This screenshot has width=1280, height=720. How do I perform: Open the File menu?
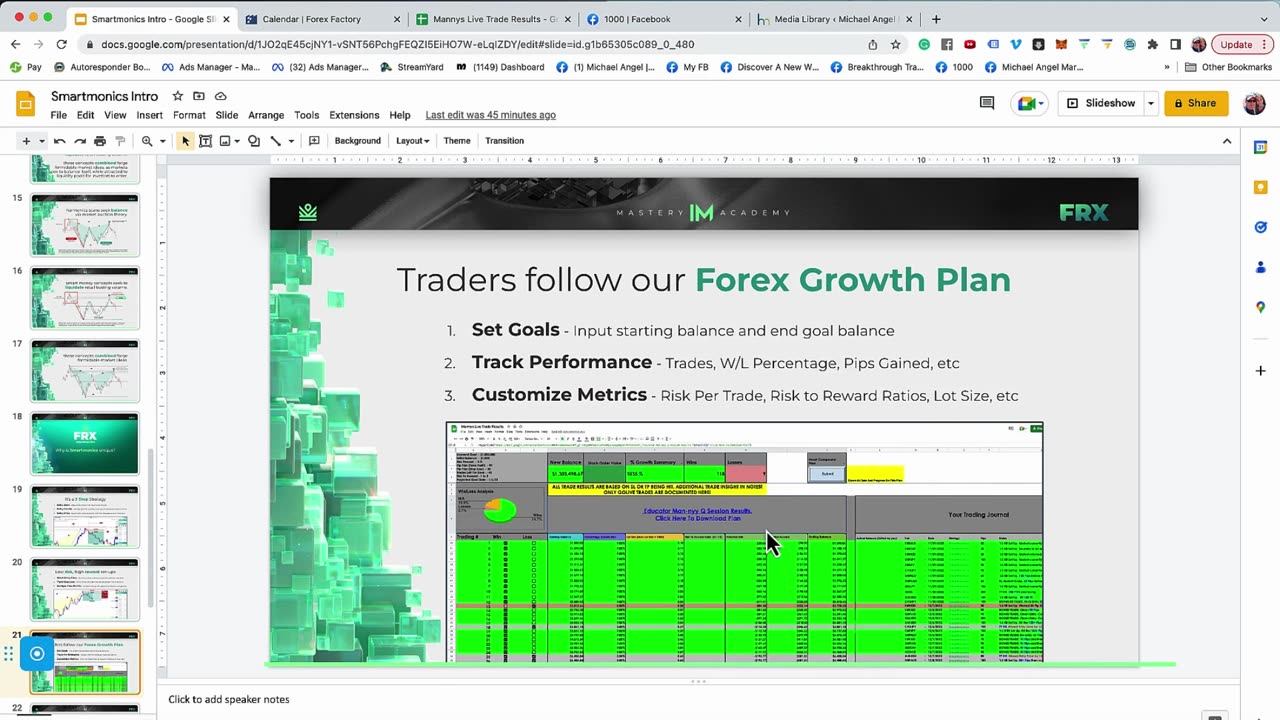59,115
